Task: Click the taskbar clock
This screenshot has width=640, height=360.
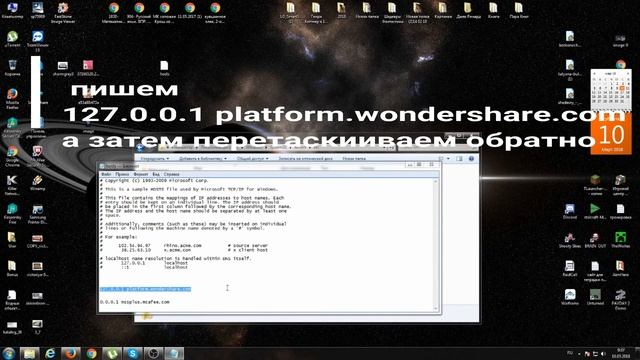Action: (621, 353)
